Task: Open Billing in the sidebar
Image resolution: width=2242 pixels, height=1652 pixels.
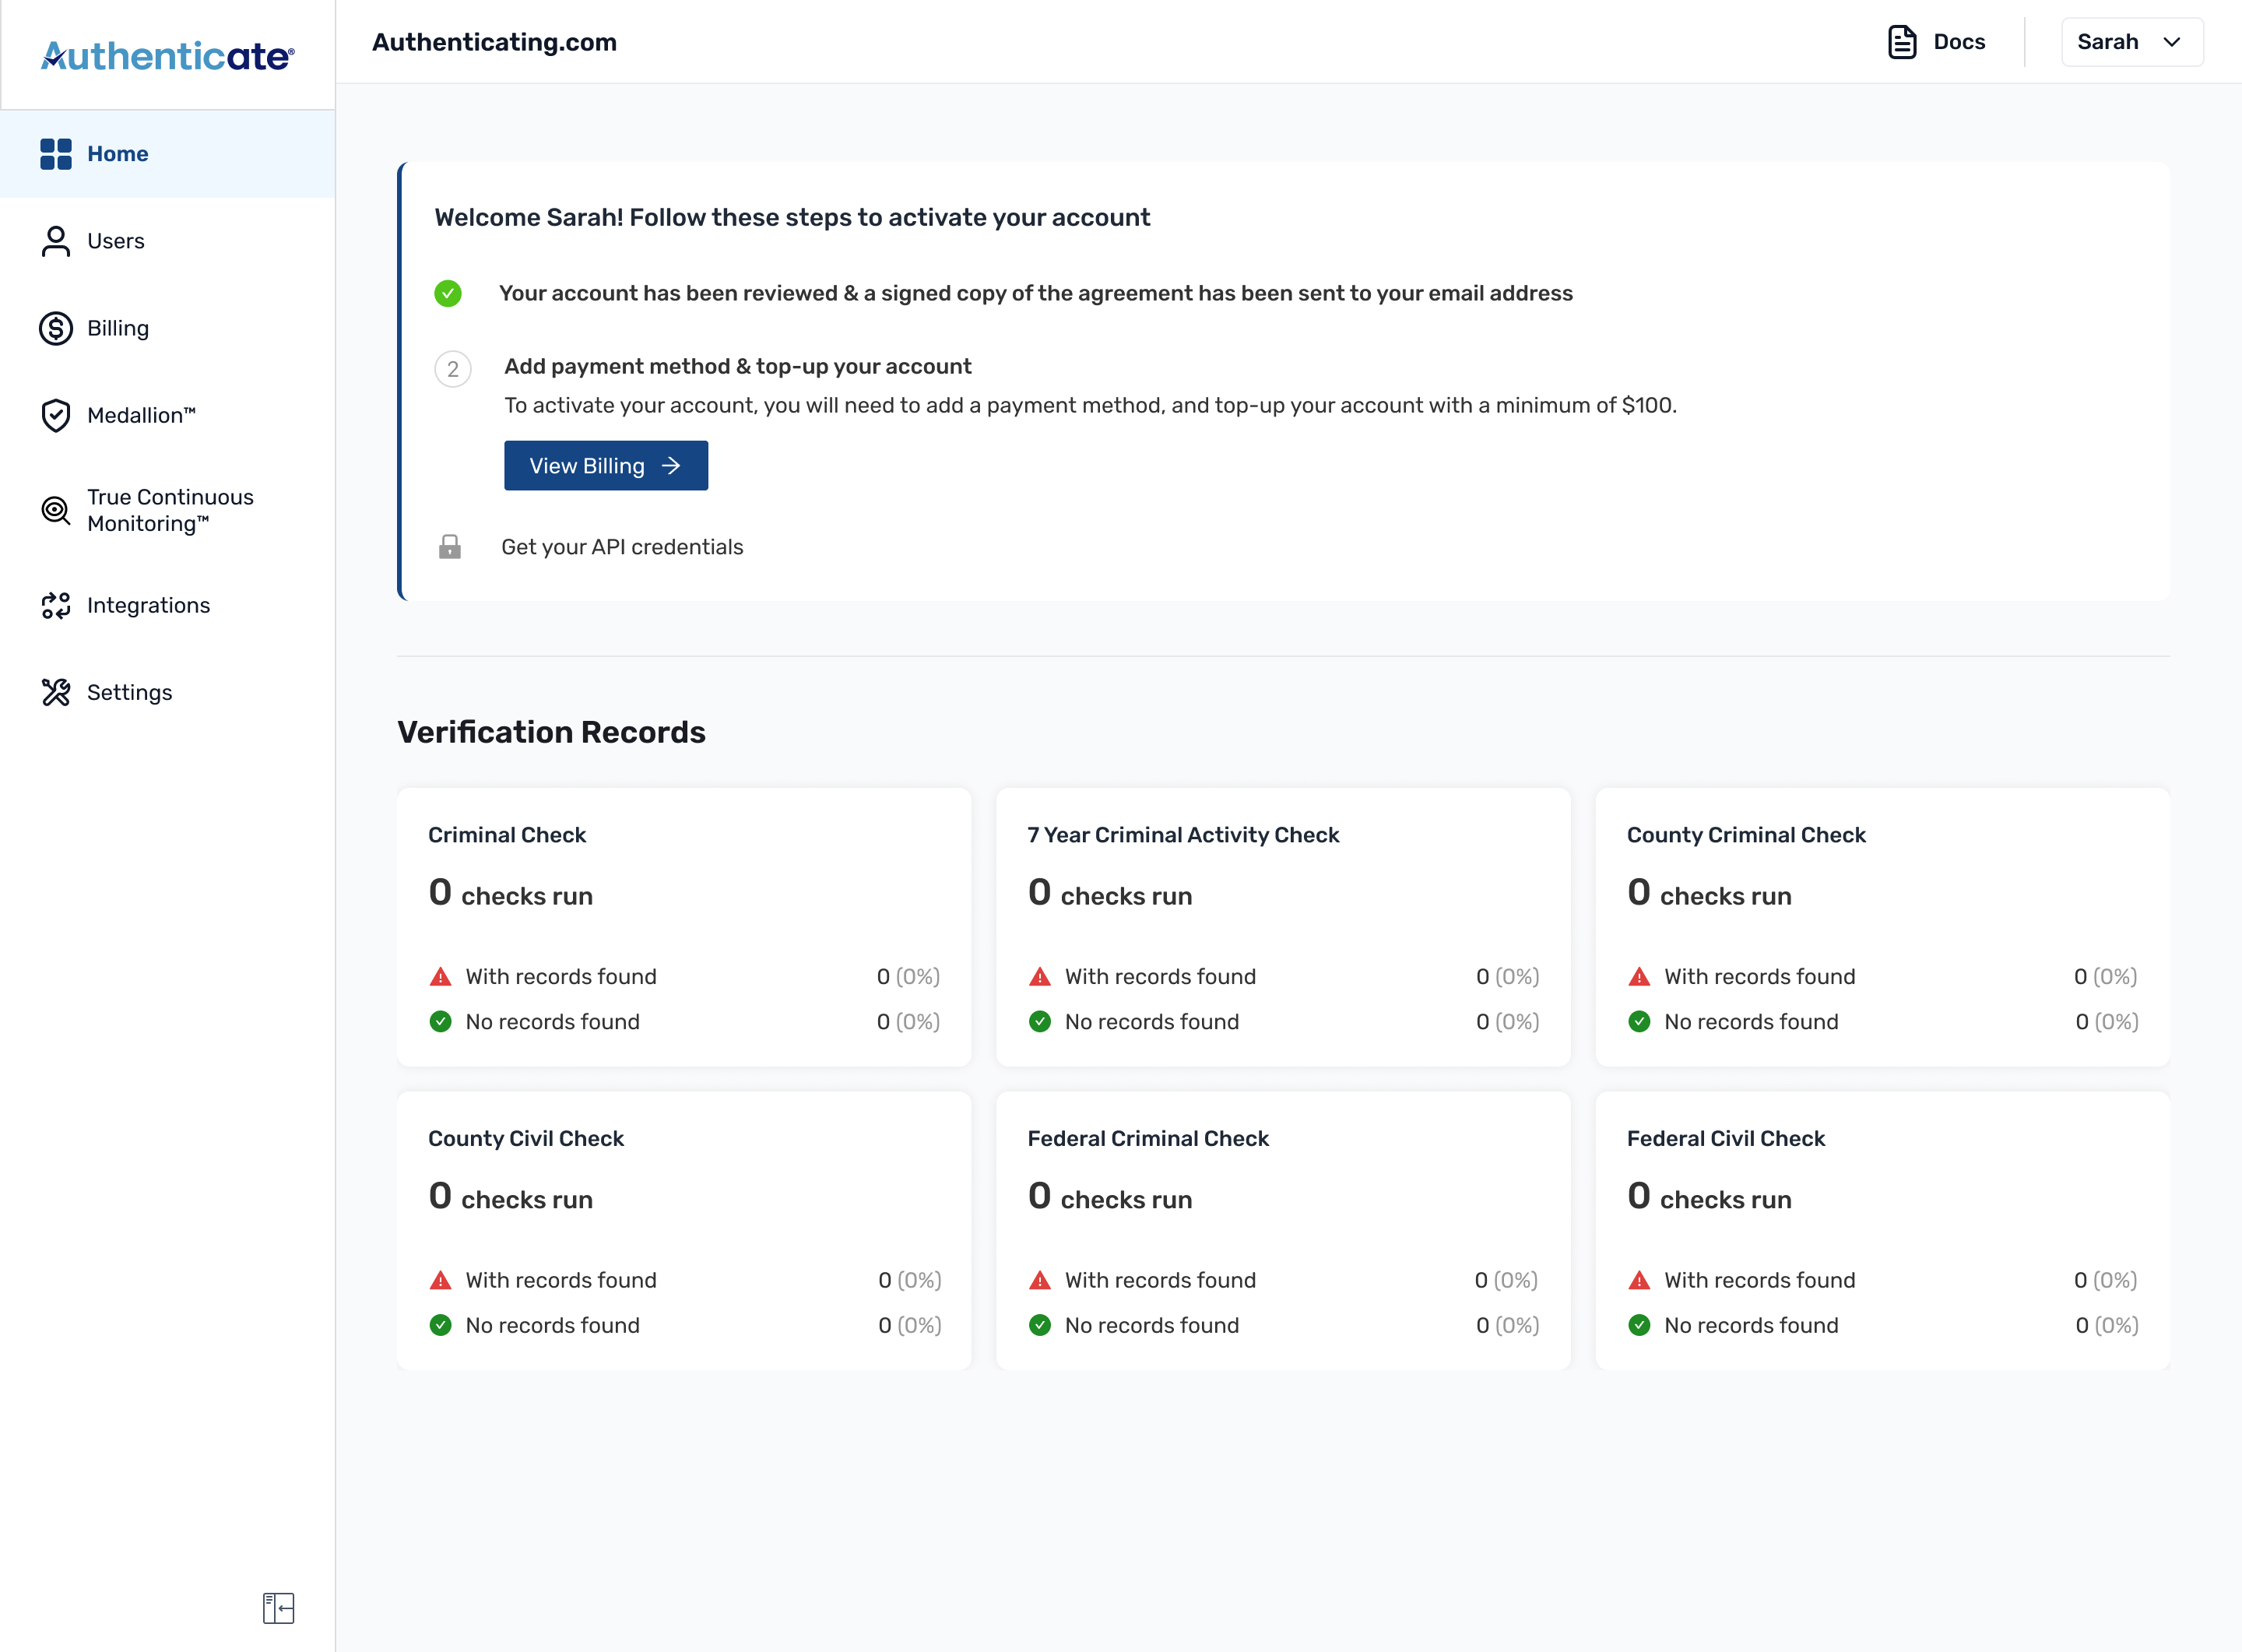Action: pyautogui.click(x=168, y=328)
